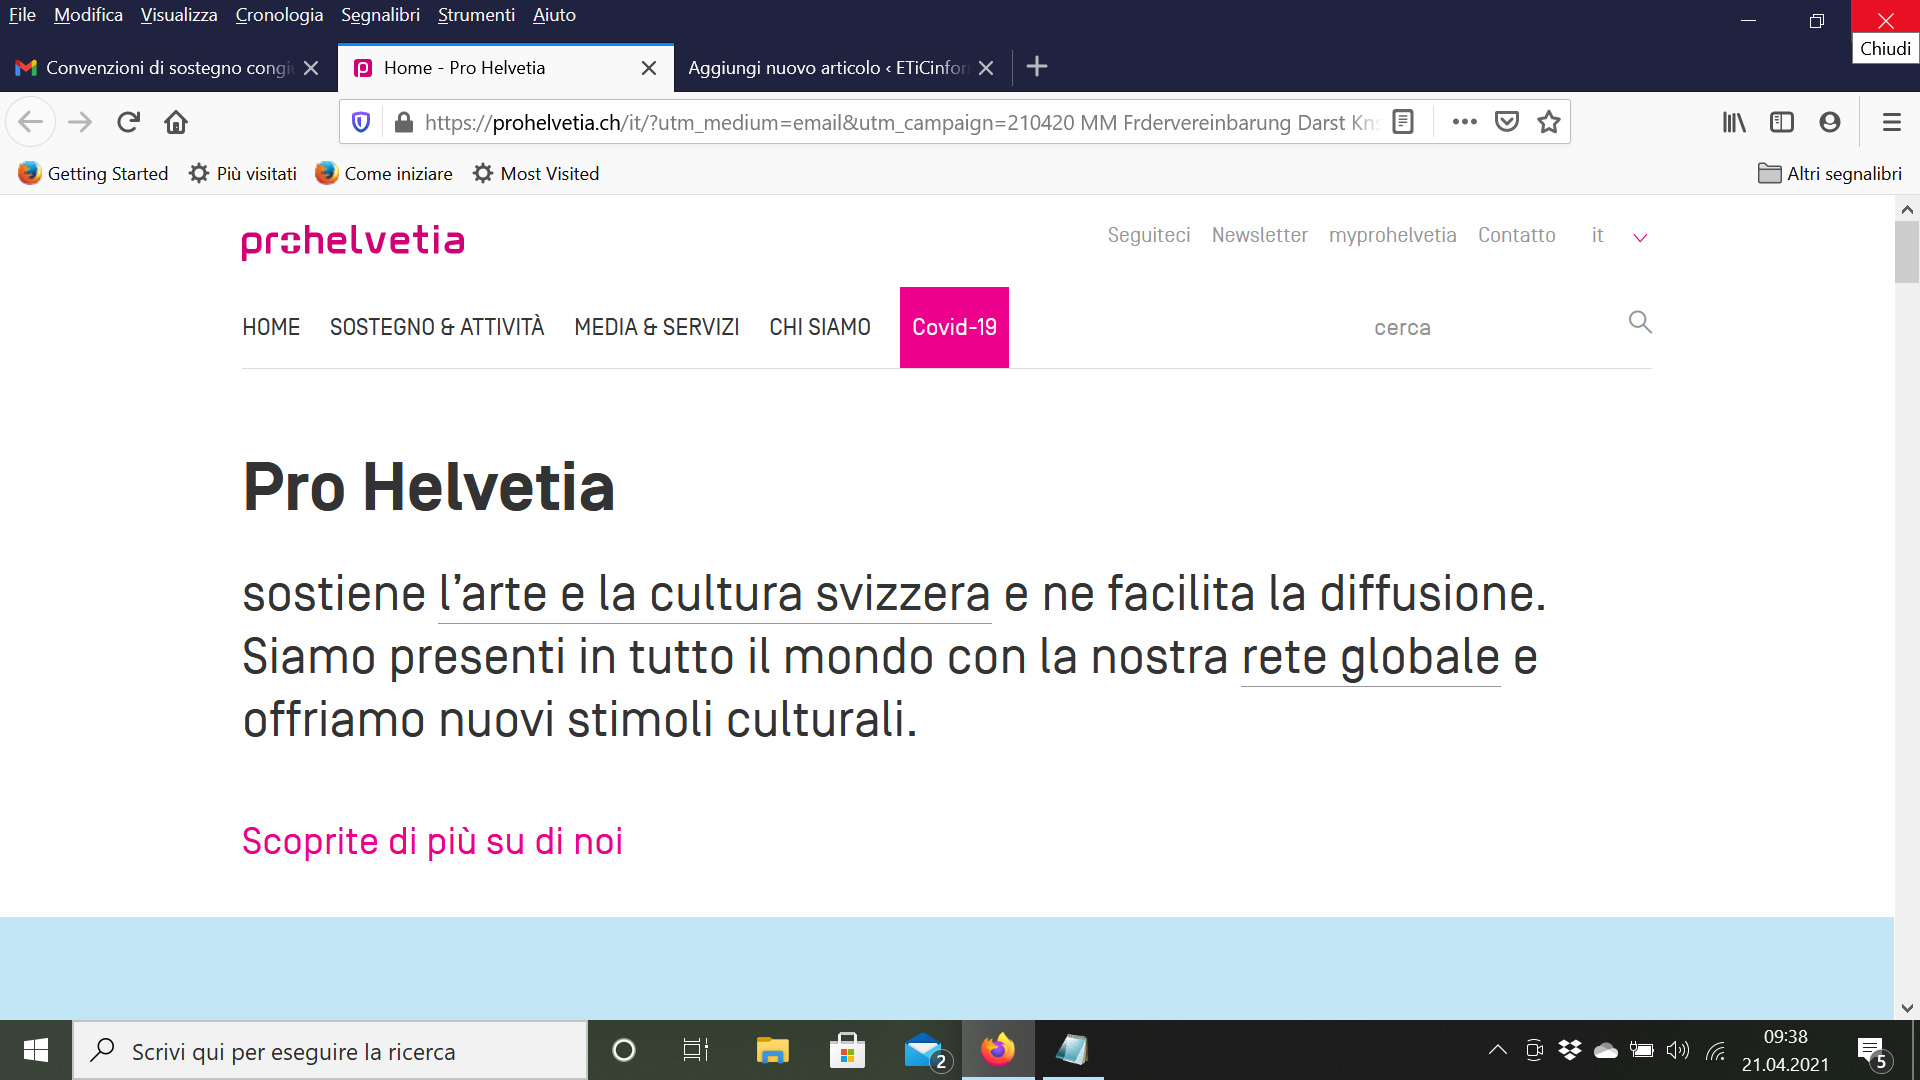Close the Convenzioni di sostegno tab
The width and height of the screenshot is (1920, 1080).
(x=311, y=68)
